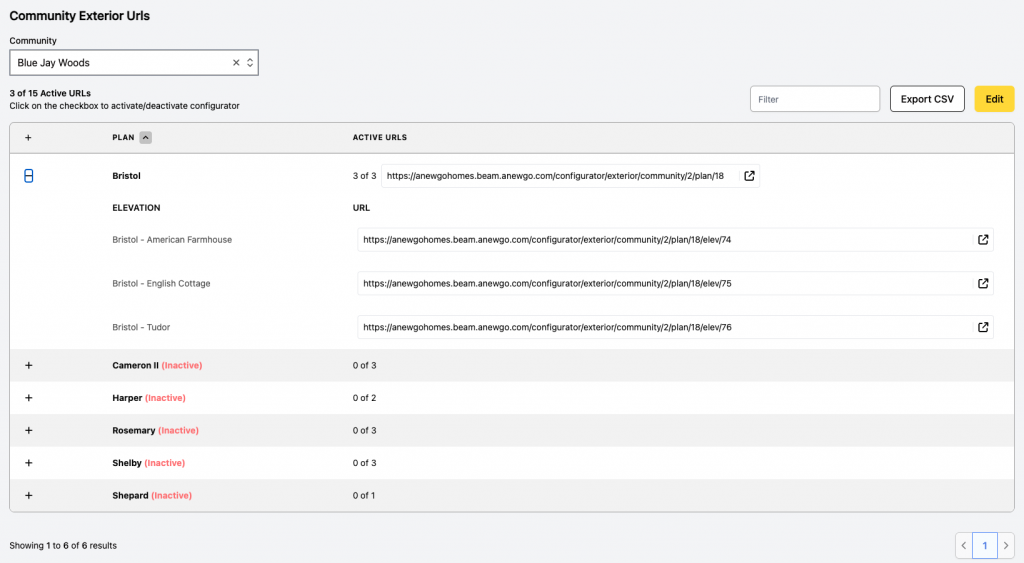
Task: Click into the Filter input field
Action: pyautogui.click(x=815, y=99)
